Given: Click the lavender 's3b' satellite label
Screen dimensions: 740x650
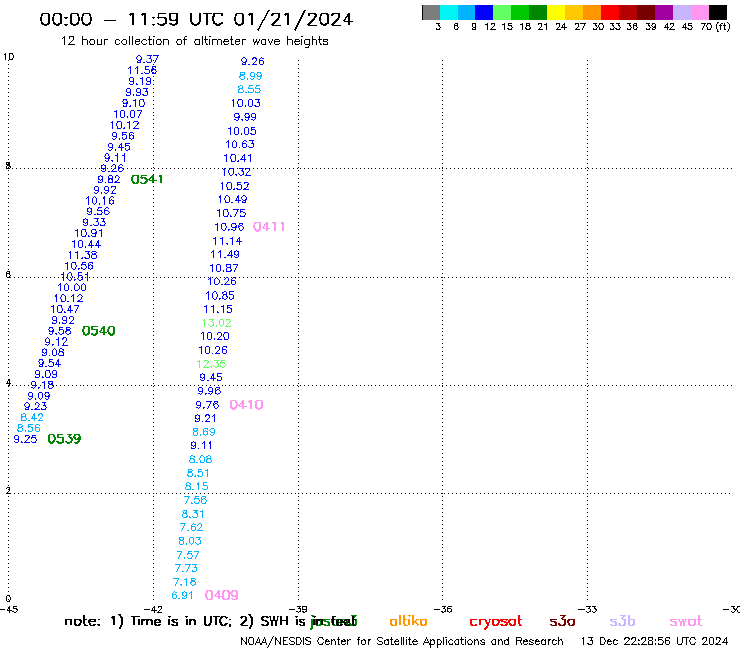Looking at the screenshot, I should click(622, 621).
